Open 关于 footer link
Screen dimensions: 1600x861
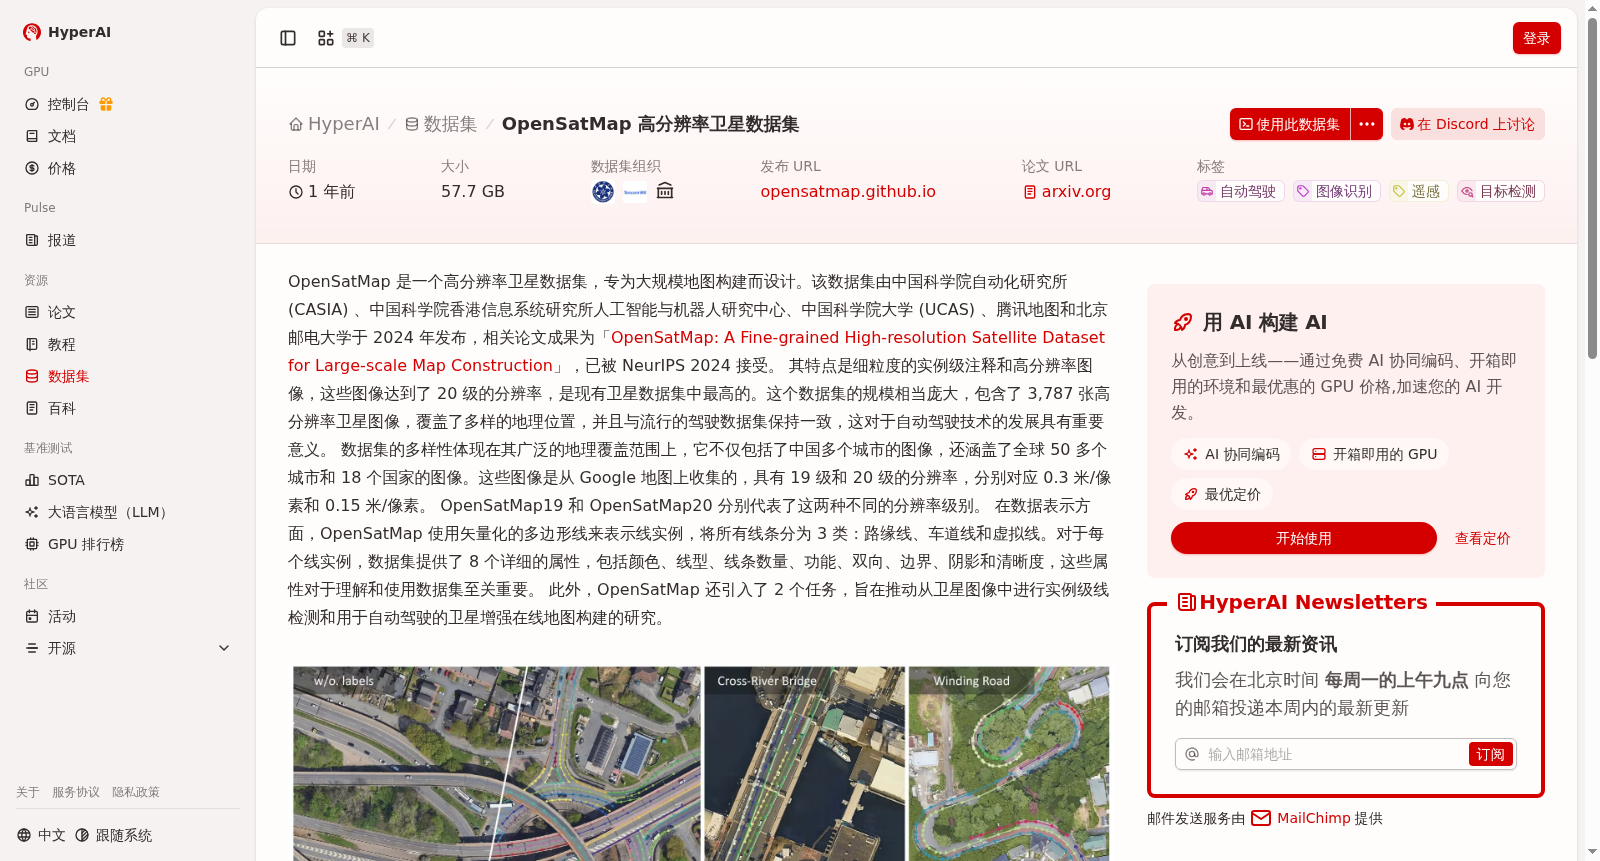(27, 792)
